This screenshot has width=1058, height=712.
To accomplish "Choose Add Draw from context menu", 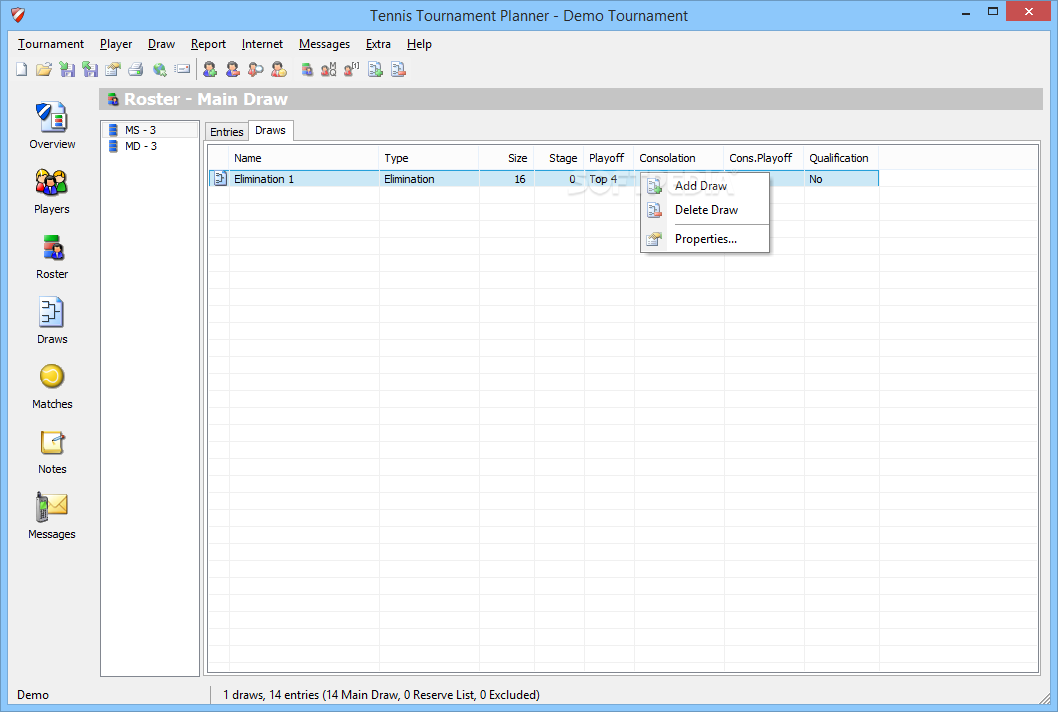I will pyautogui.click(x=704, y=186).
